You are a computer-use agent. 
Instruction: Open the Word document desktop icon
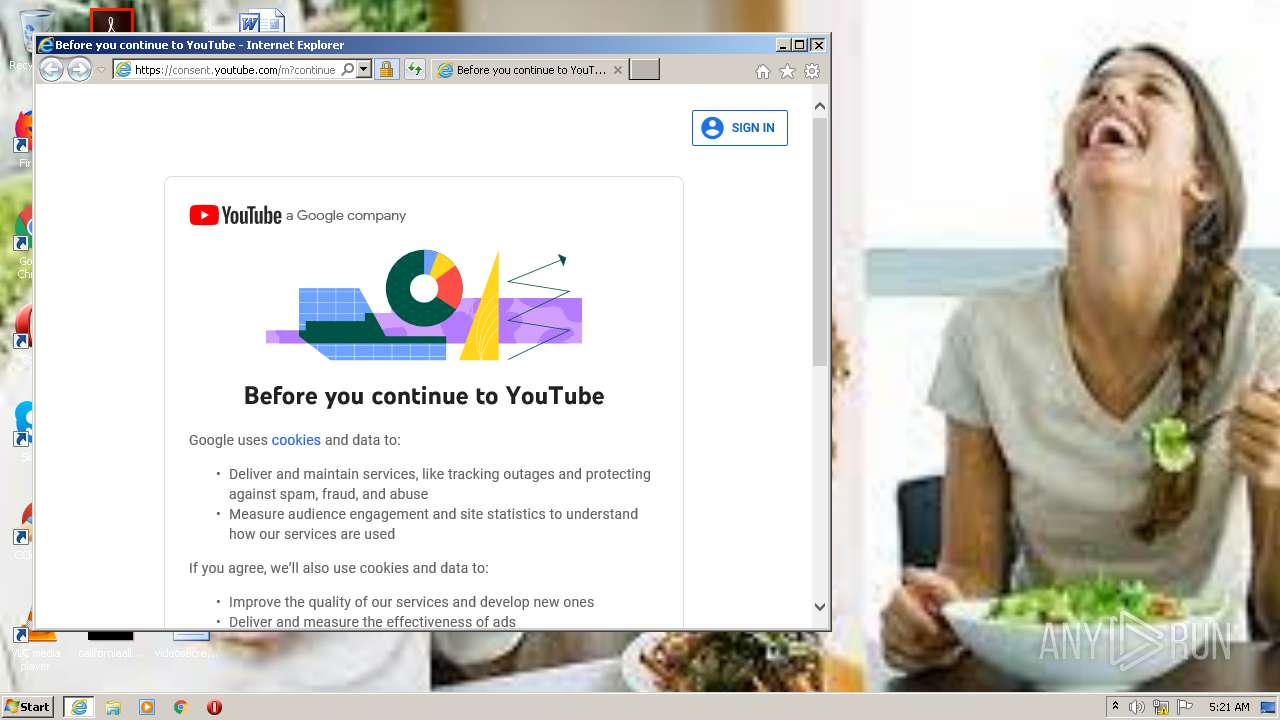click(262, 21)
